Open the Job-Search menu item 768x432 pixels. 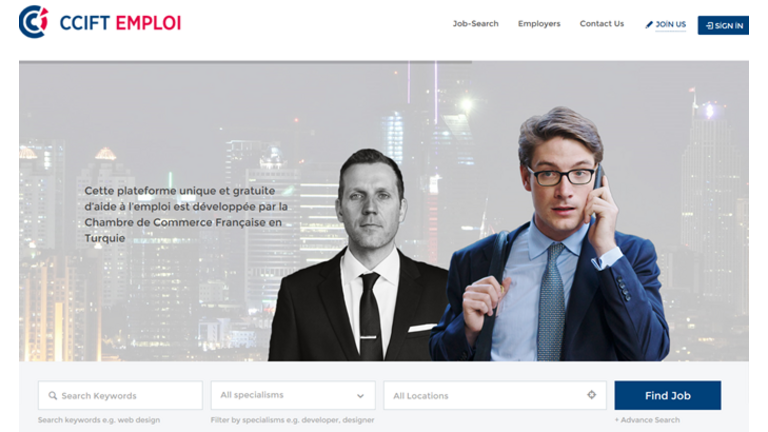[475, 24]
